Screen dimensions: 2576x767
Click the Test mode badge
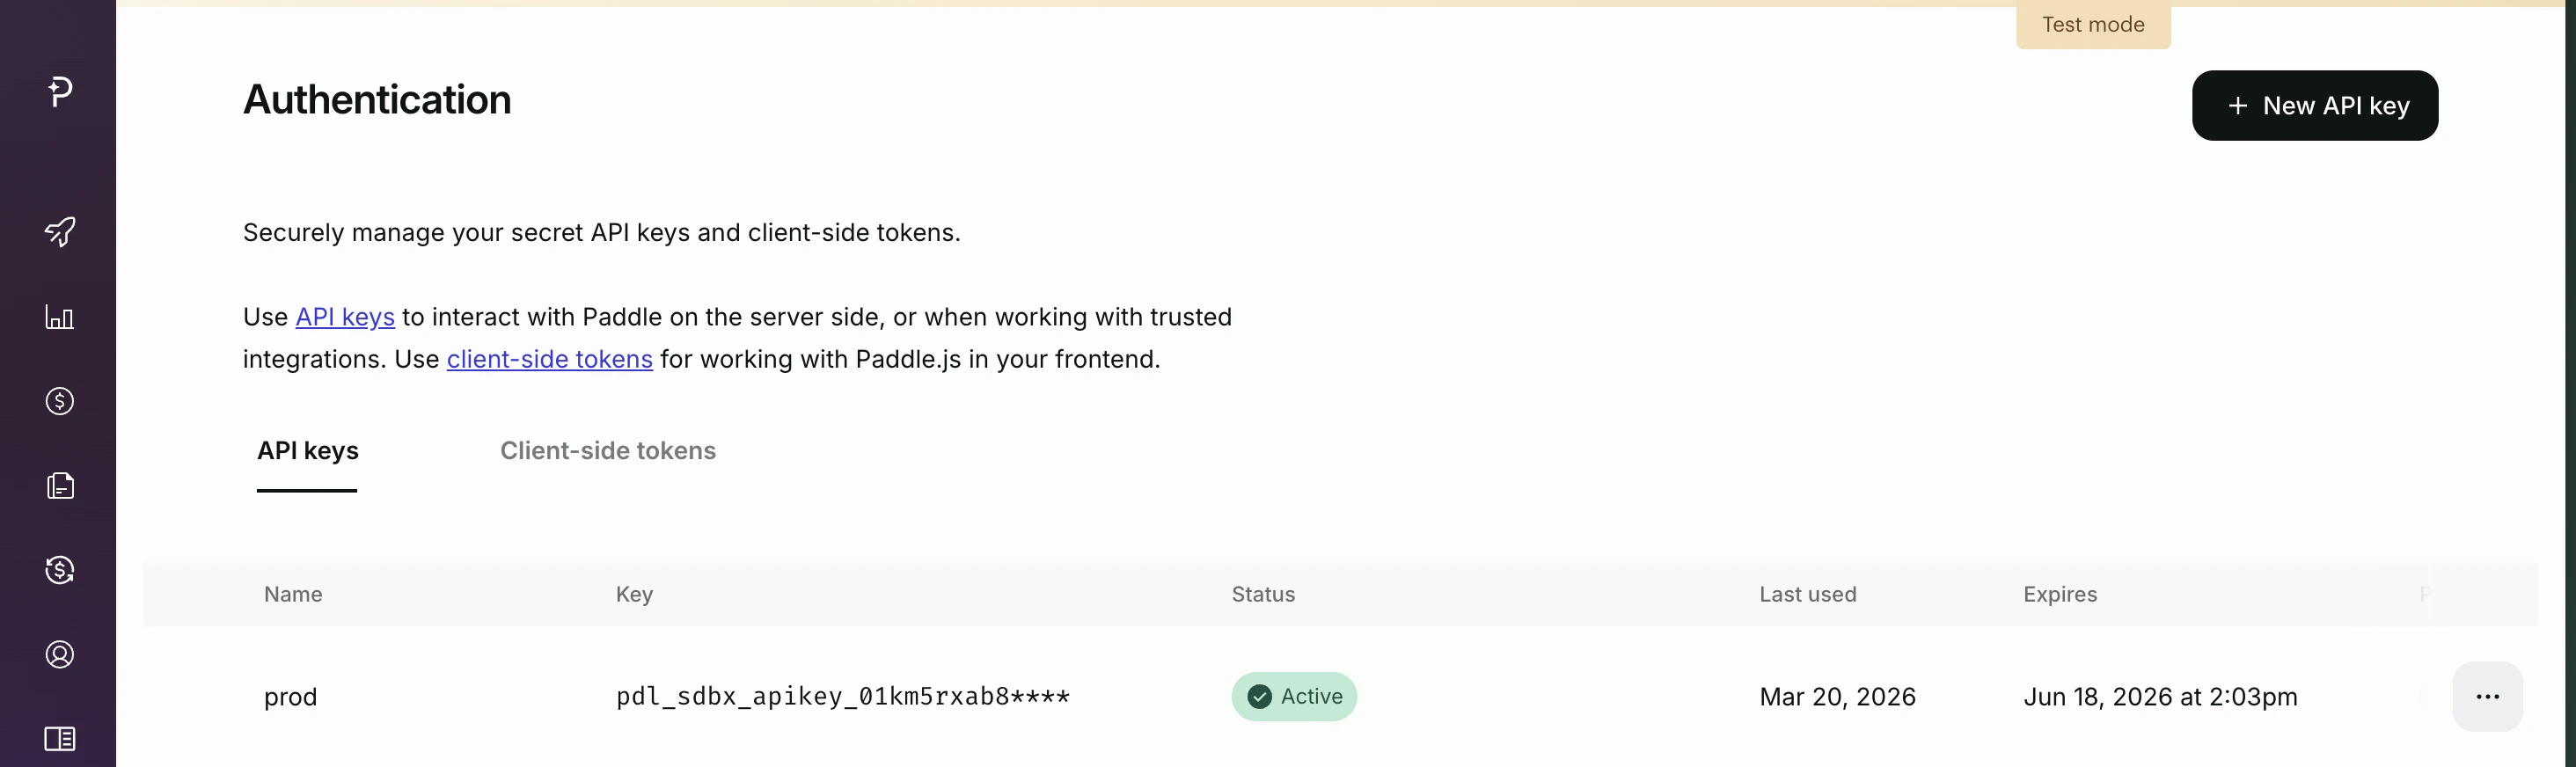tap(2092, 25)
